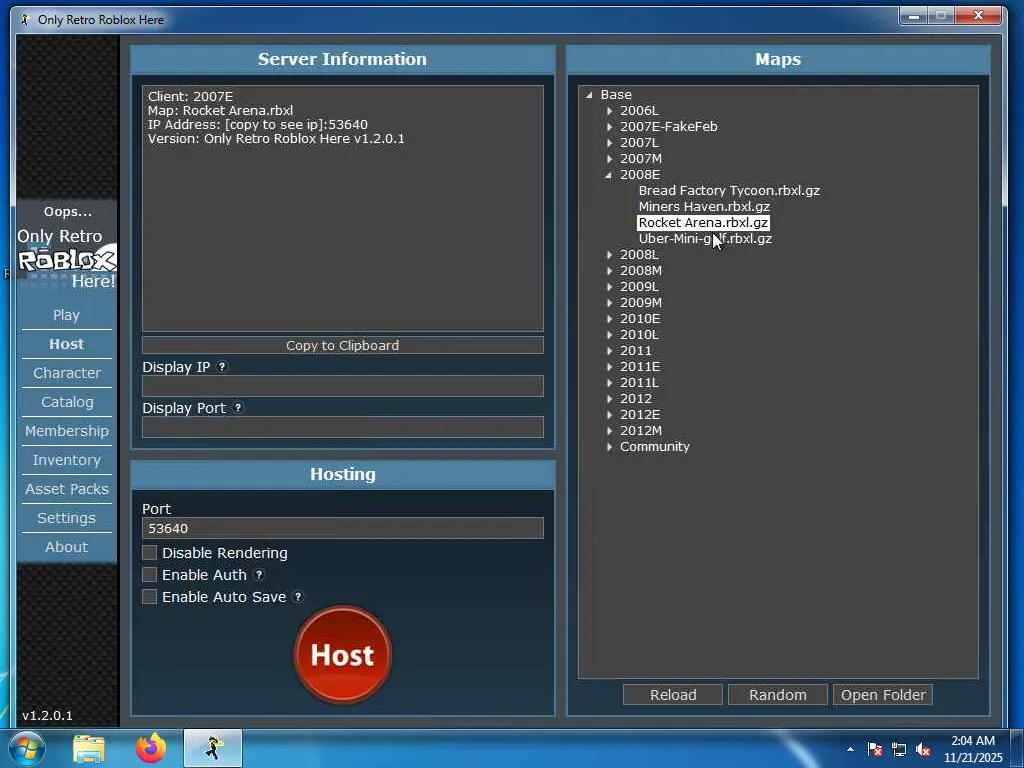Open File Explorer from the taskbar
1024x768 pixels.
coord(89,749)
